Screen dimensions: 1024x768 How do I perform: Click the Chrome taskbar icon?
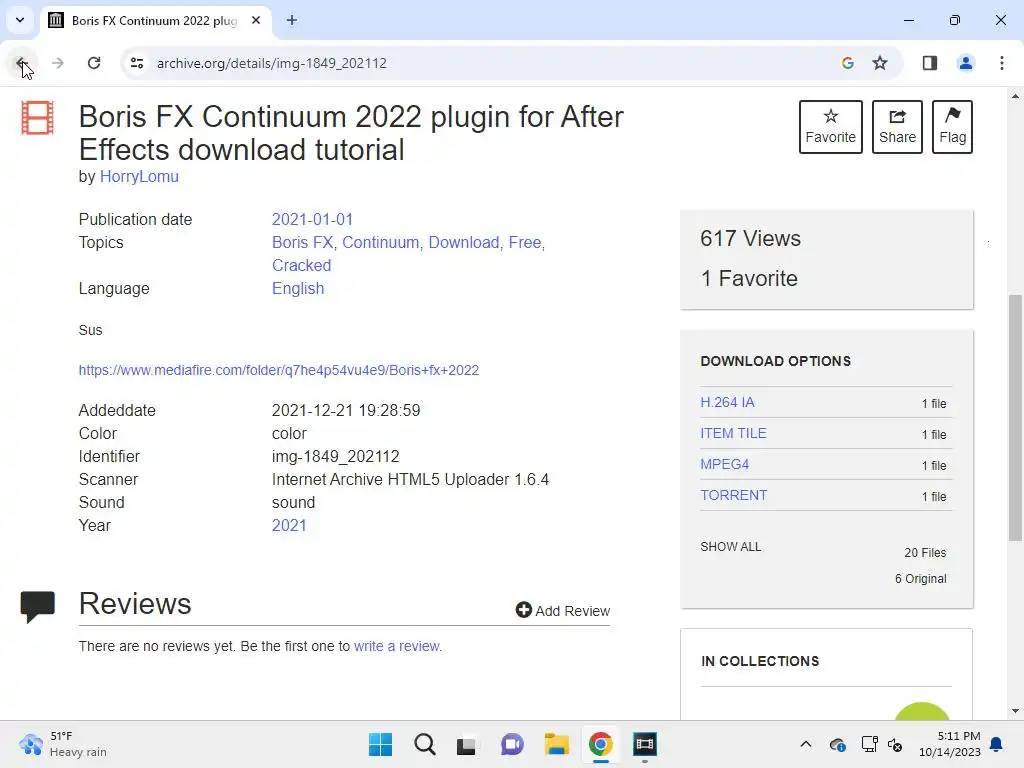coord(600,744)
